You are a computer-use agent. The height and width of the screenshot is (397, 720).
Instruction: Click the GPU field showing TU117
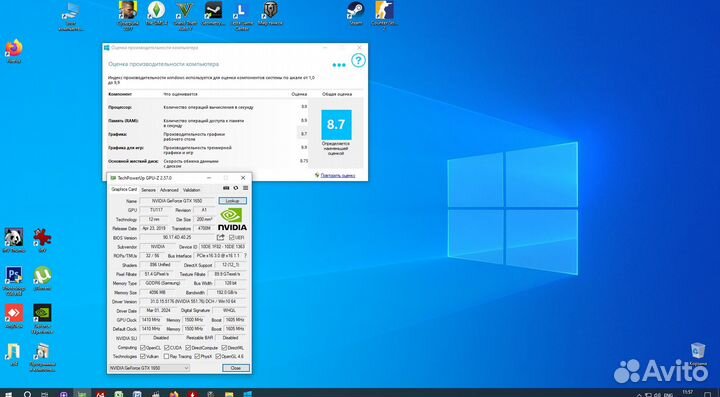[156, 210]
